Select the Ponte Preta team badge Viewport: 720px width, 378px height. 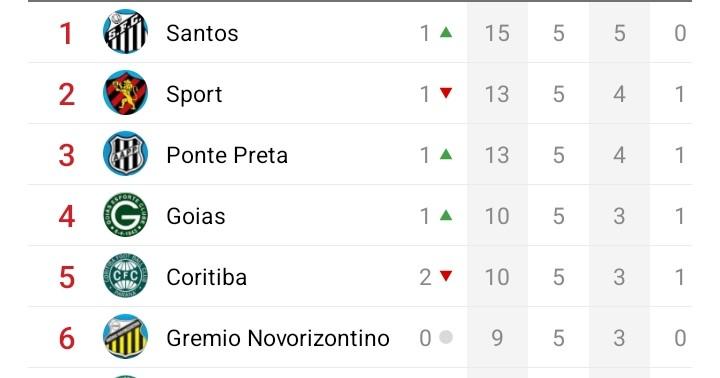[125, 154]
